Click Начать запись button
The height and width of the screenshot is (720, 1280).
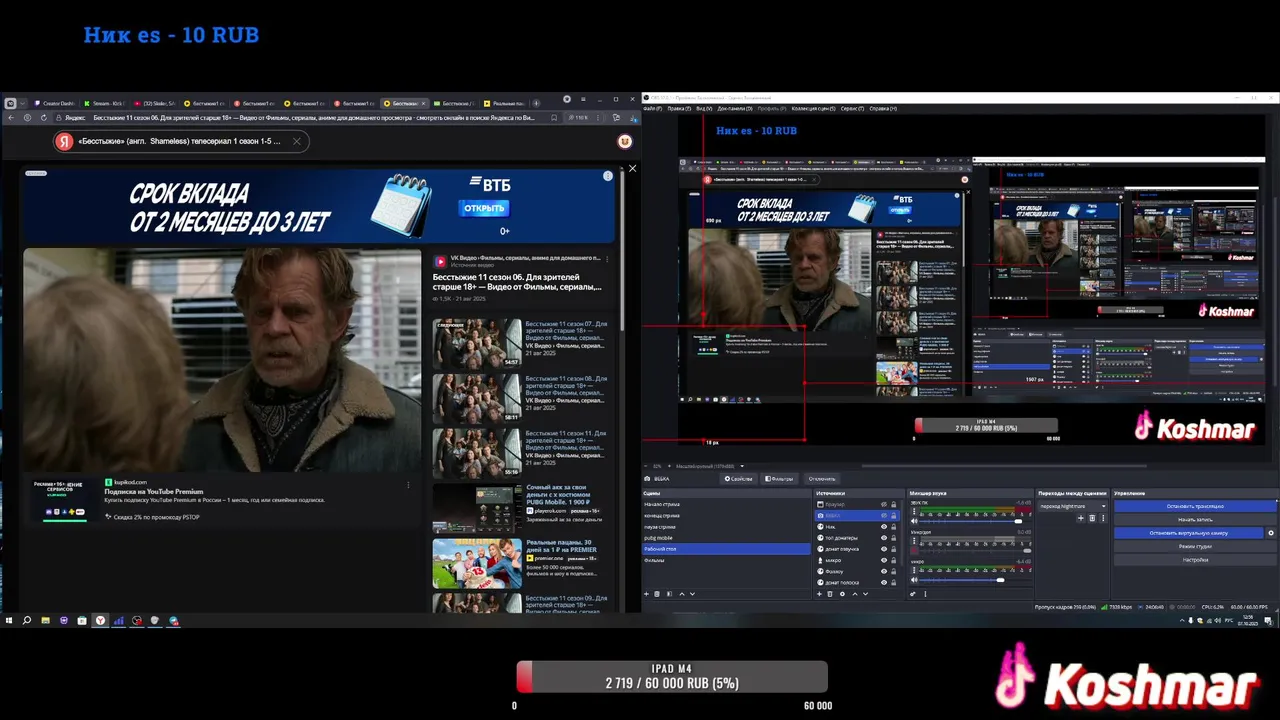point(1195,520)
